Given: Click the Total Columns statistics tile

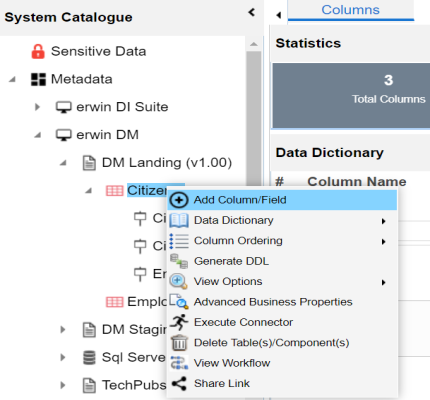Looking at the screenshot, I should click(x=352, y=95).
